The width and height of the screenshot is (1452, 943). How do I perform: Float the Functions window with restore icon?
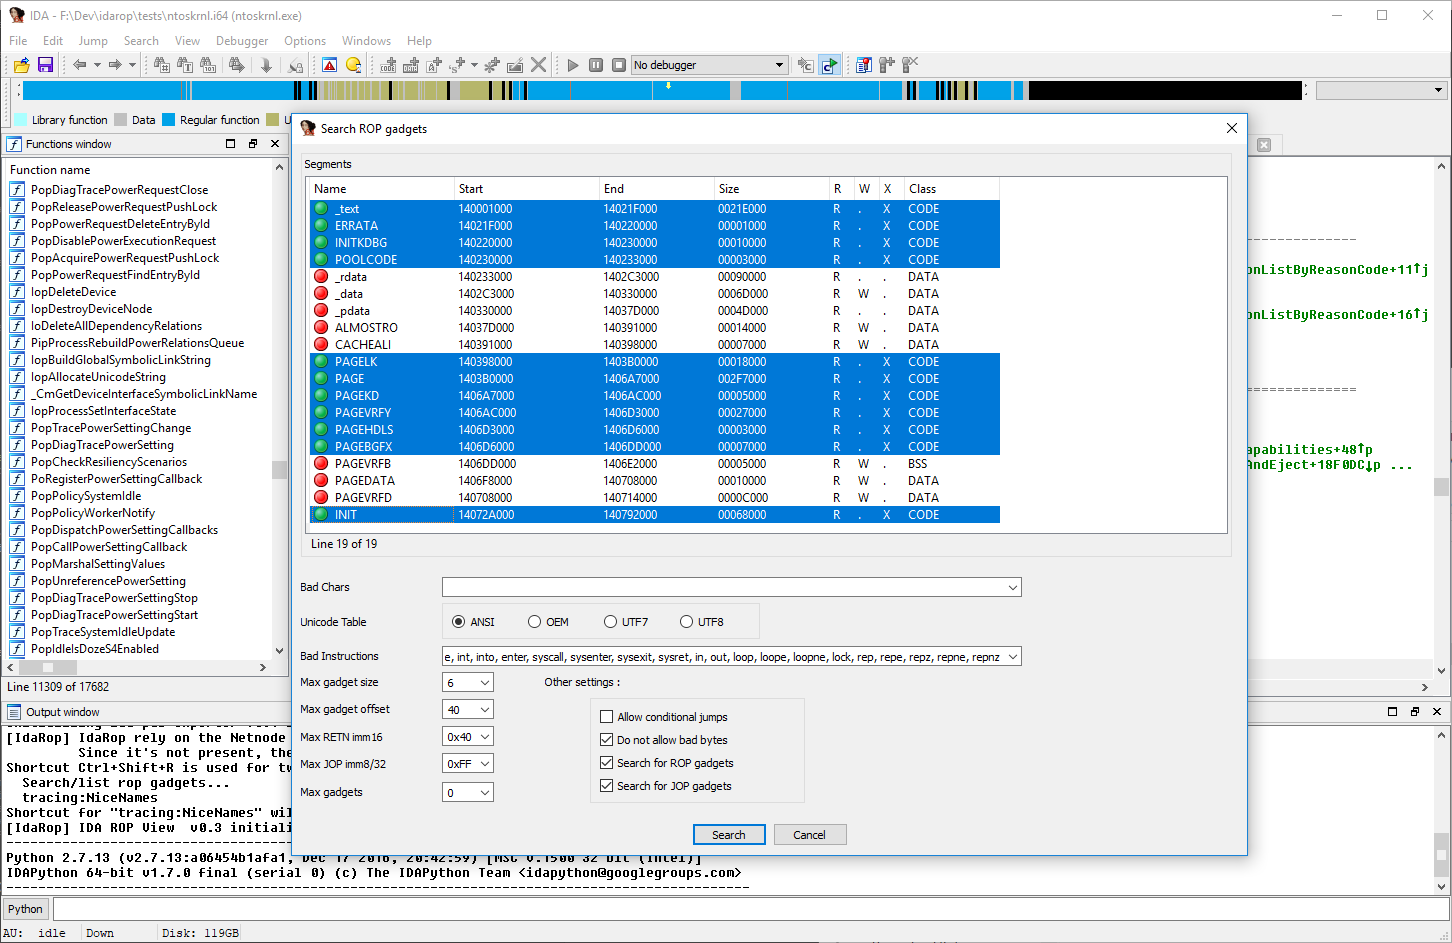[253, 144]
